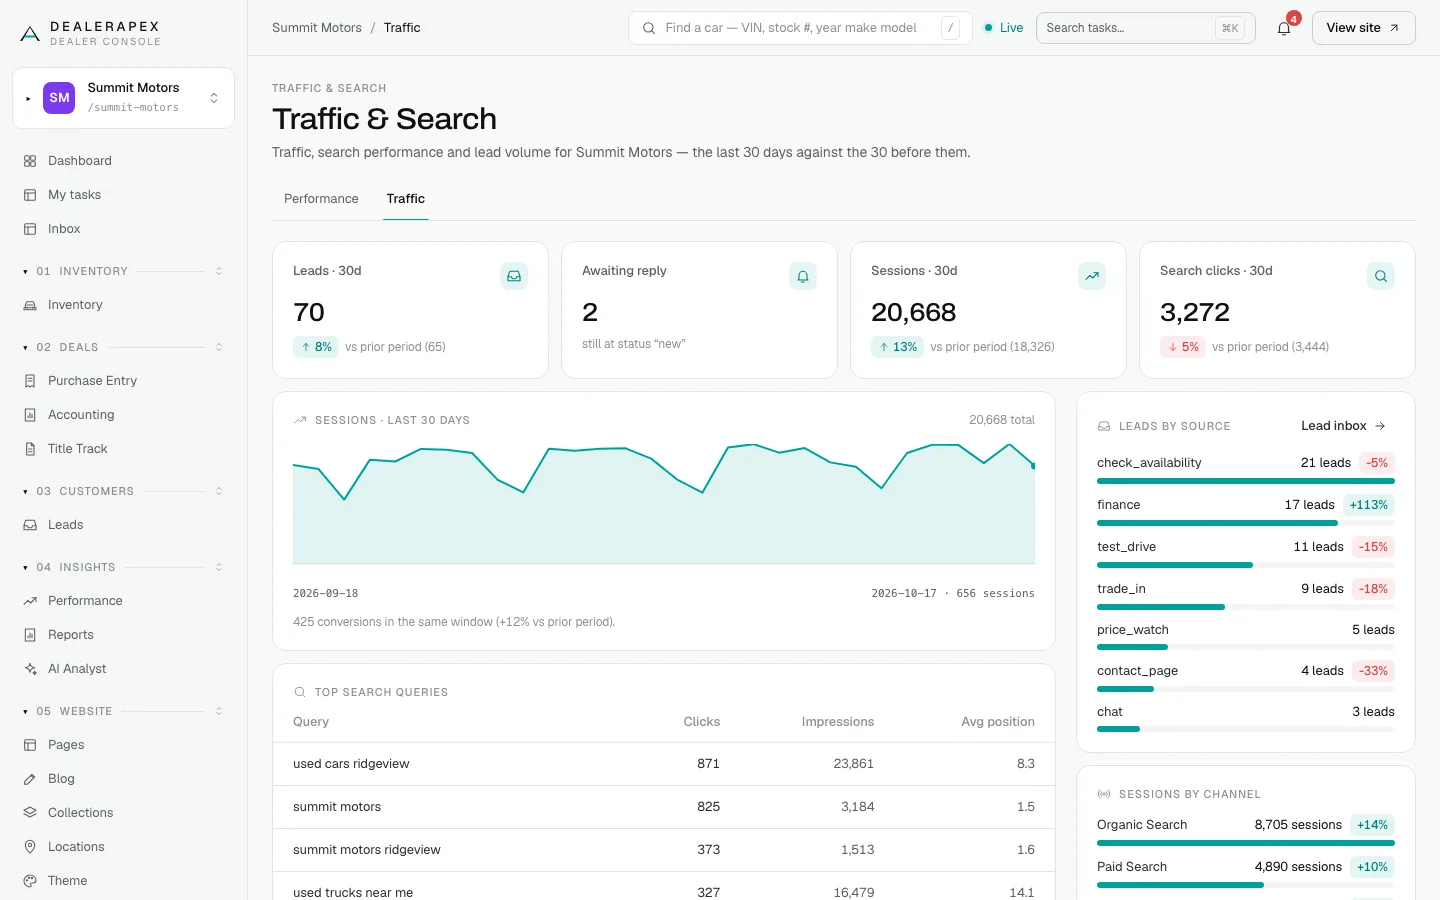Click the +113% finance change badge
1440x900 pixels.
coord(1369,505)
